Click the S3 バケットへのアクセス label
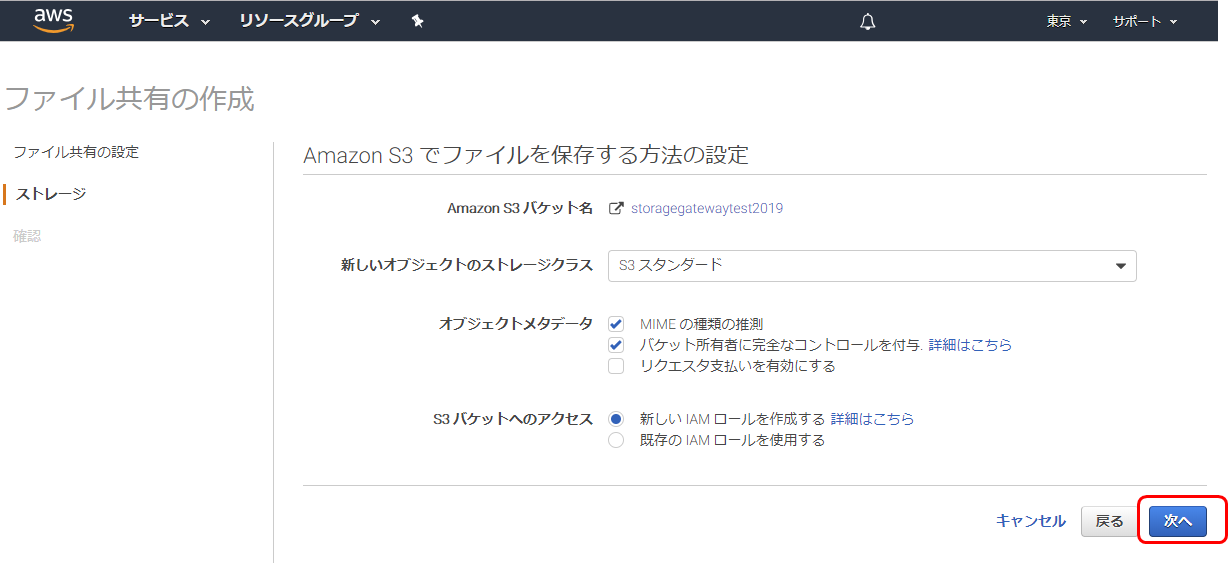 click(x=513, y=419)
